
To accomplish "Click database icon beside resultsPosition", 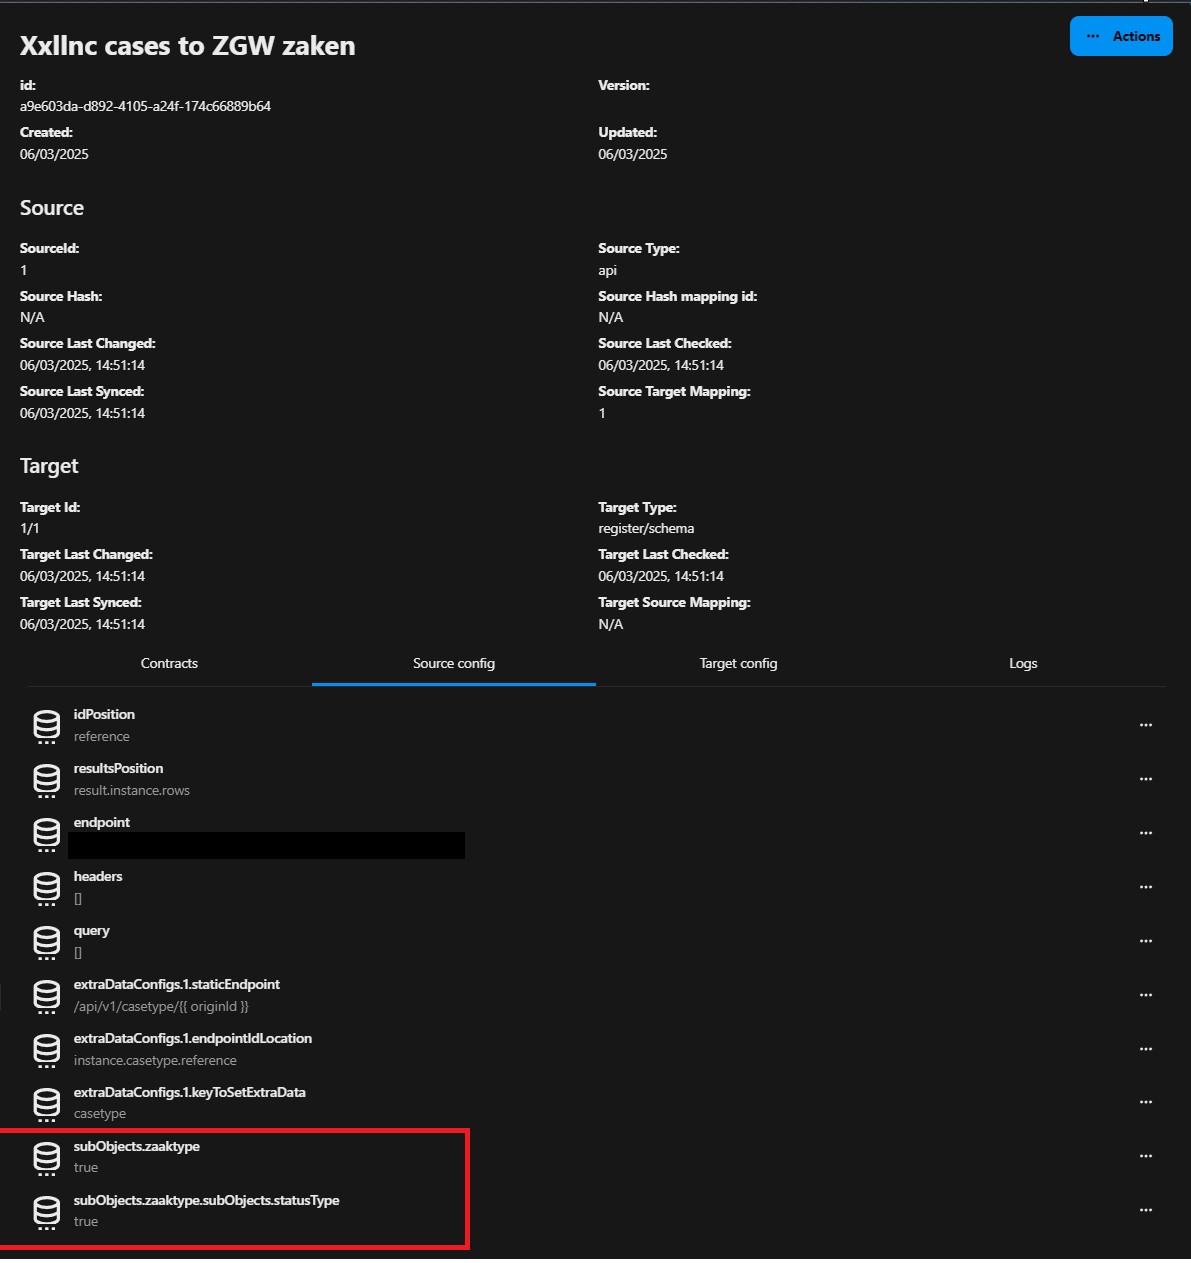I will click(x=47, y=780).
